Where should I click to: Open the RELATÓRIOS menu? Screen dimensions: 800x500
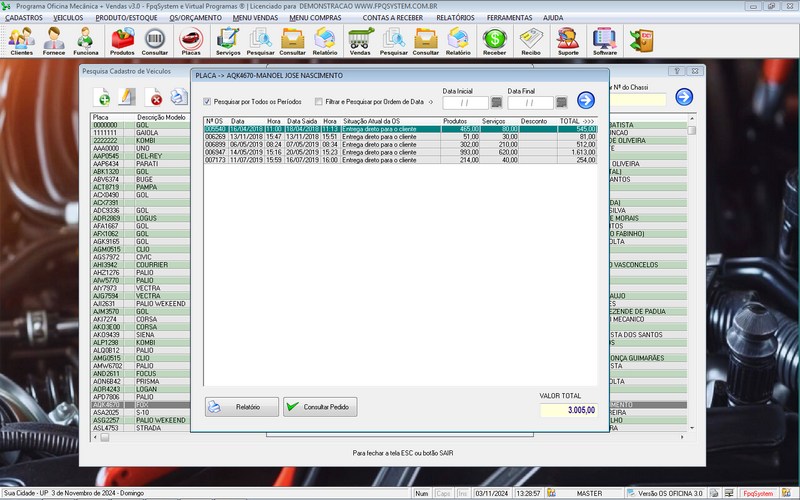tap(455, 17)
